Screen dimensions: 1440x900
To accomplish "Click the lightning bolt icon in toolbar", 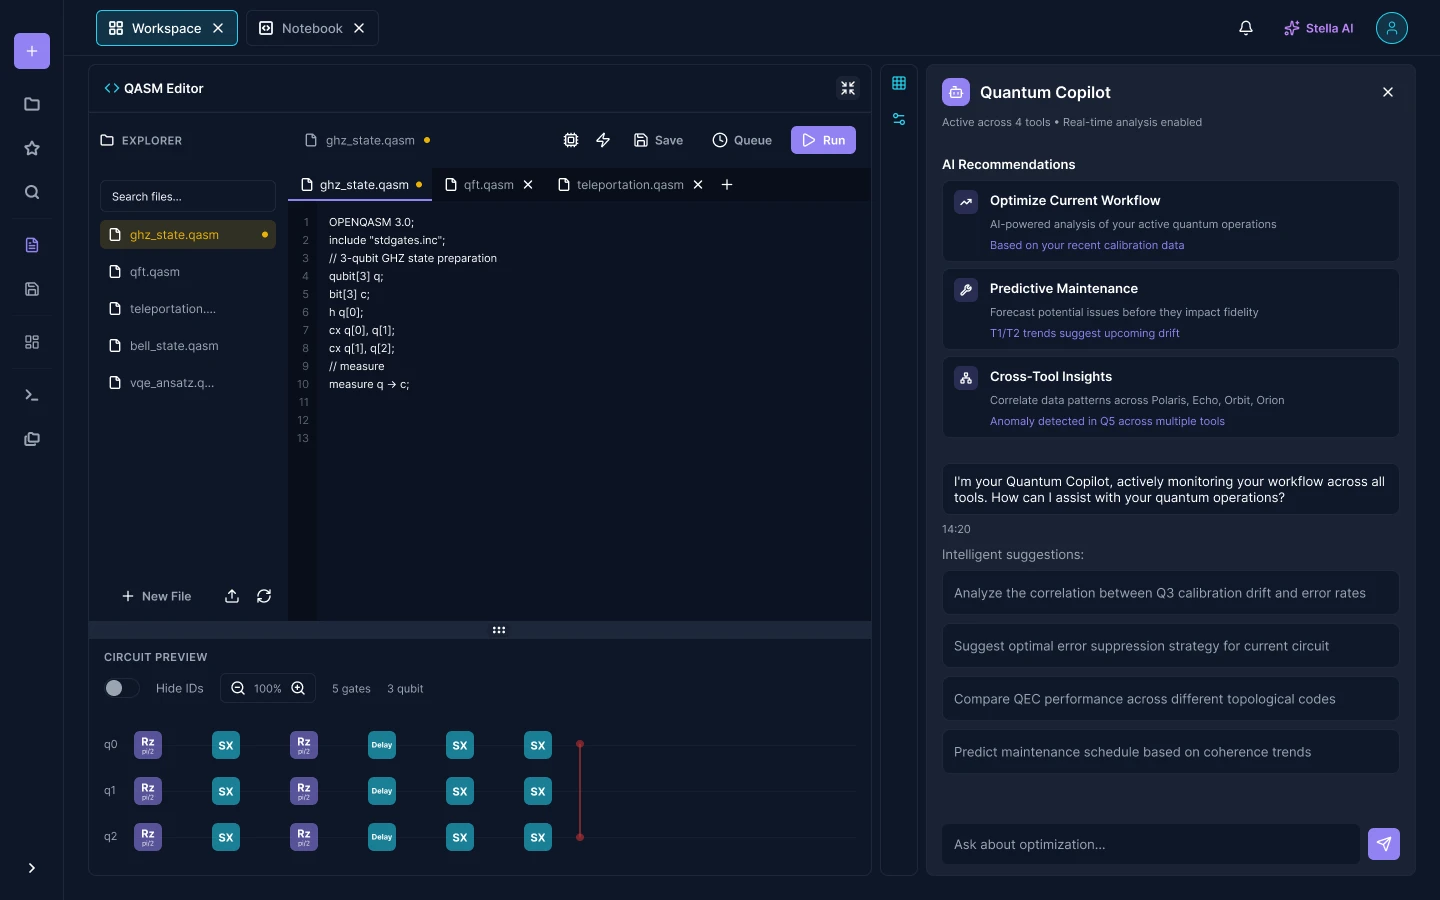I will pos(603,140).
